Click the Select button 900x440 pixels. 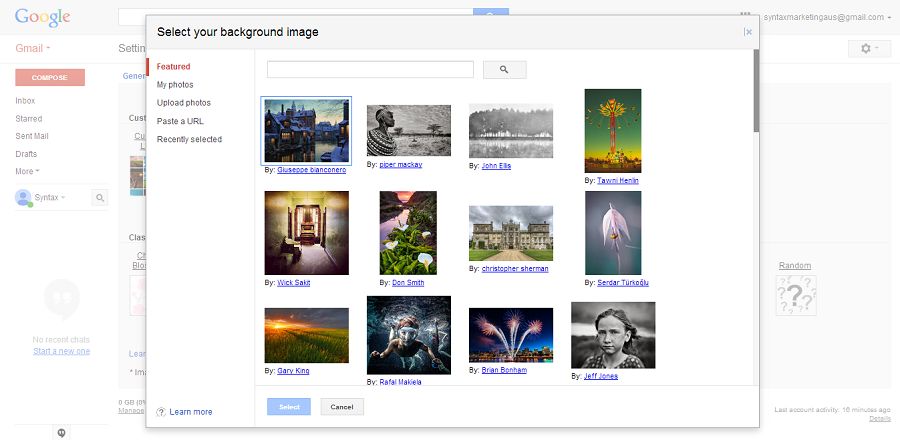[289, 407]
